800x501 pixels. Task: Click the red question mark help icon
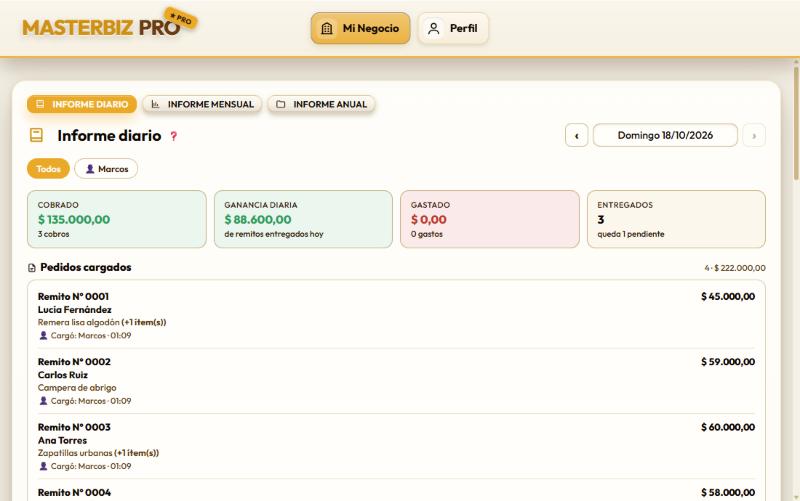coord(173,136)
